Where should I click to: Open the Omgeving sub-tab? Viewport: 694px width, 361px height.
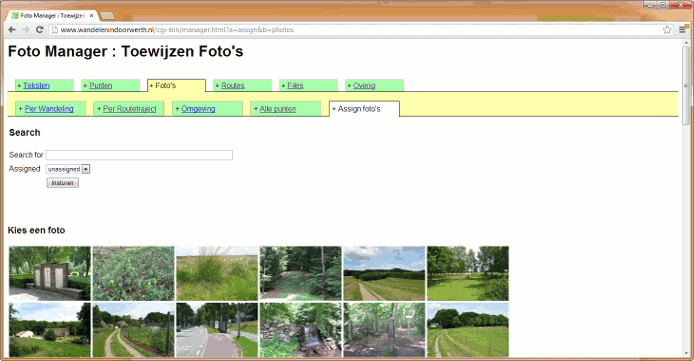[198, 109]
